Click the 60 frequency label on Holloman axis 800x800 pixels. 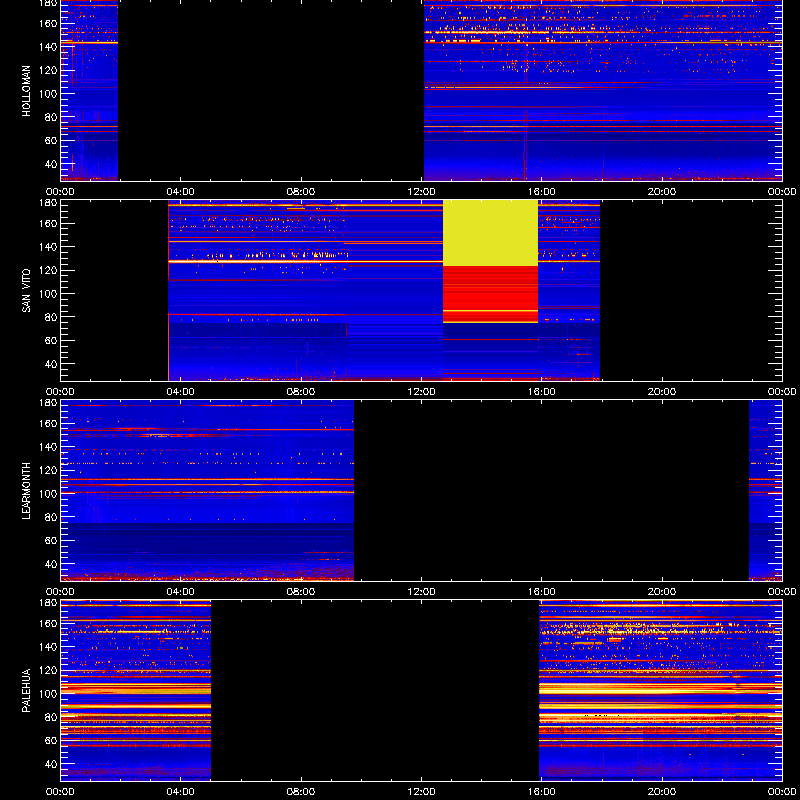pos(52,141)
